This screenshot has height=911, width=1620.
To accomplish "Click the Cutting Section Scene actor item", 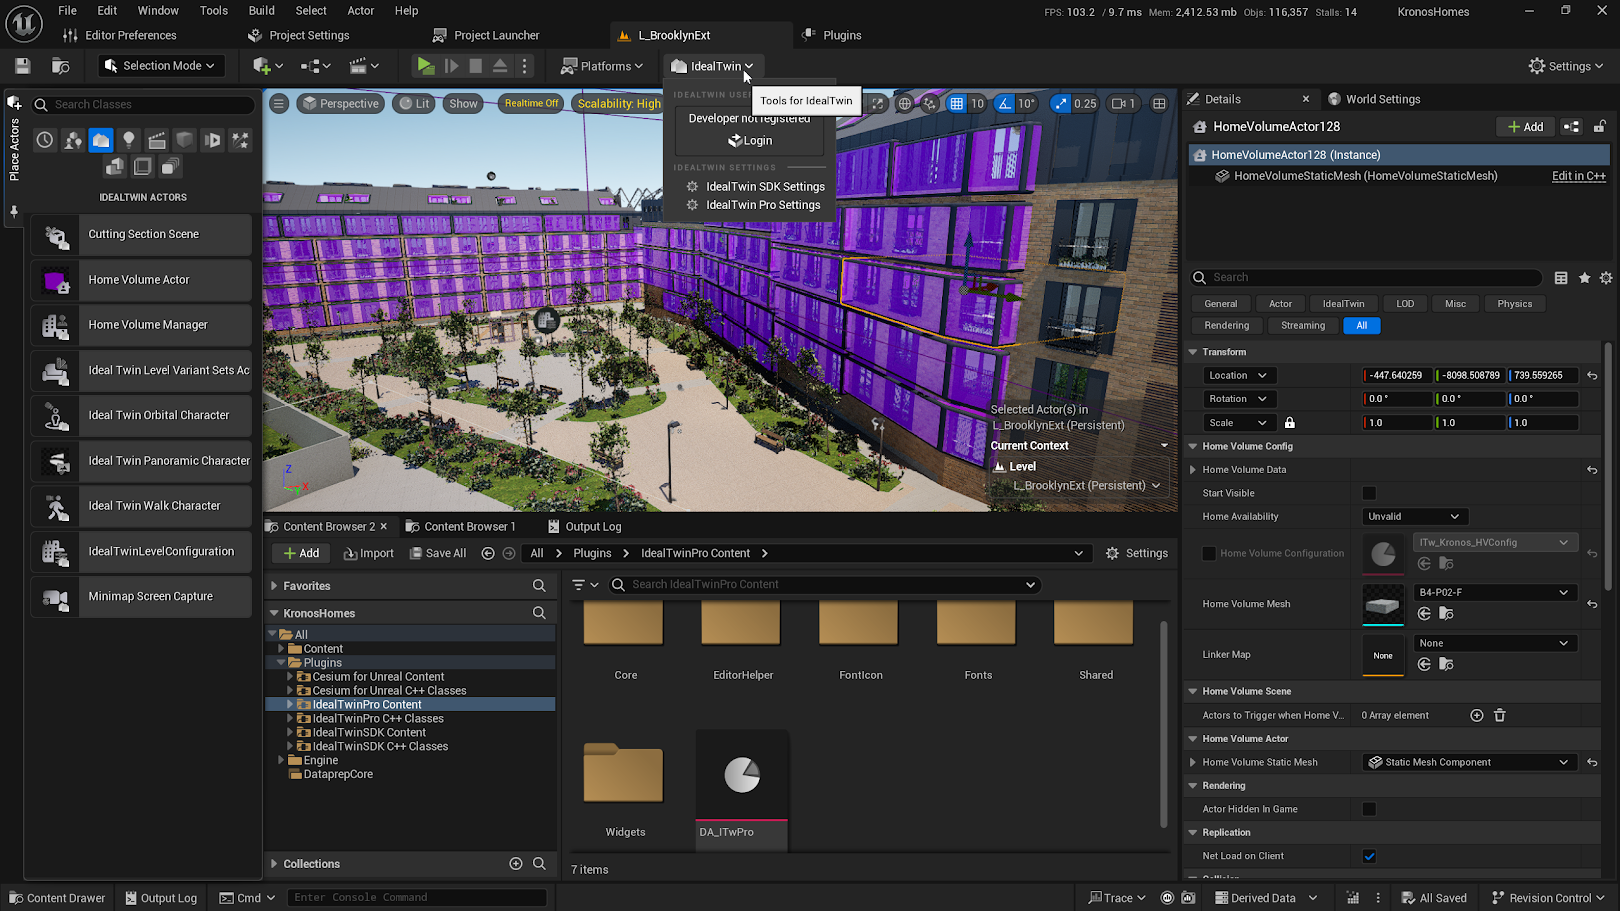I will pos(141,234).
